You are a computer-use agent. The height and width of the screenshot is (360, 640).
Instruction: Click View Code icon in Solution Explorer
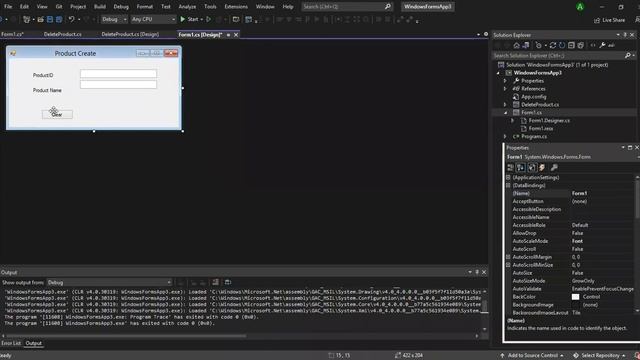(593, 45)
